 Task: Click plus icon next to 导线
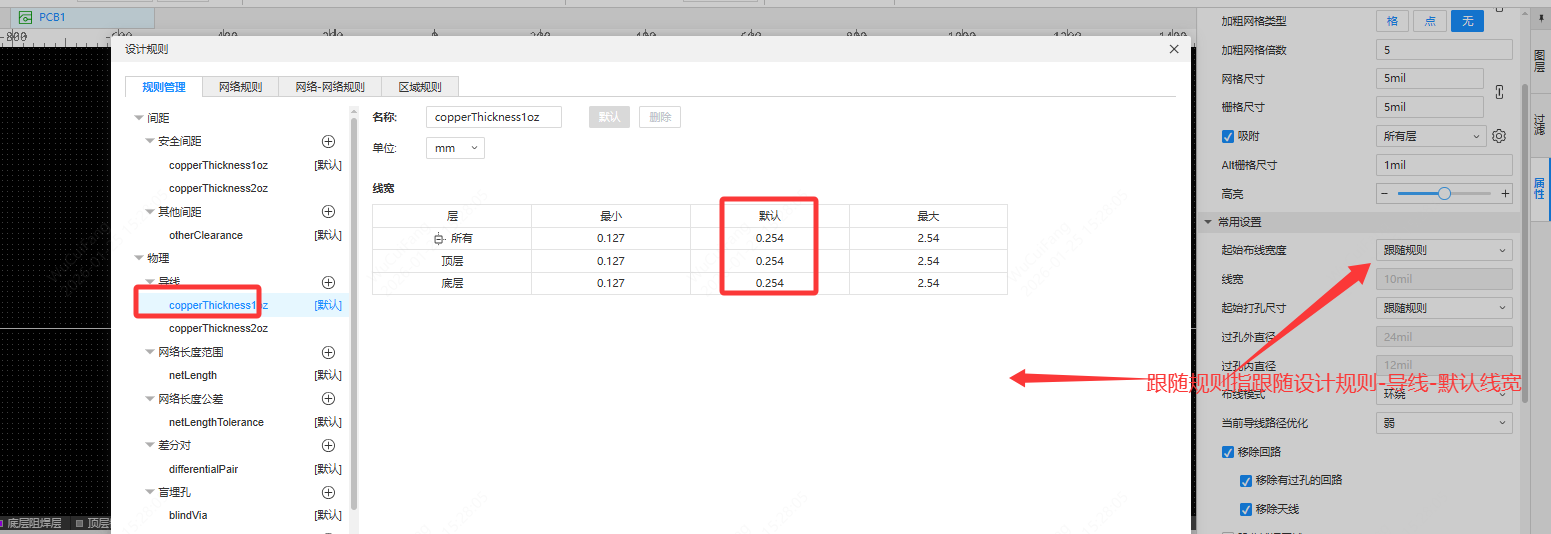click(x=328, y=282)
